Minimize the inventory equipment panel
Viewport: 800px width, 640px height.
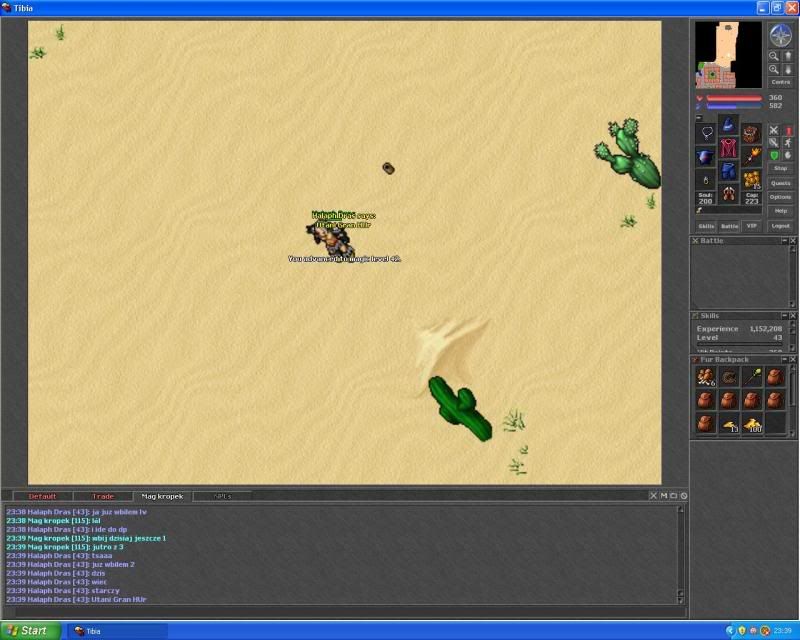(699, 118)
